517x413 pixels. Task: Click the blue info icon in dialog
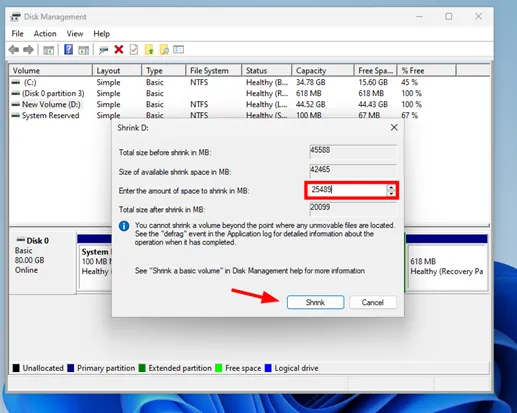click(x=124, y=226)
